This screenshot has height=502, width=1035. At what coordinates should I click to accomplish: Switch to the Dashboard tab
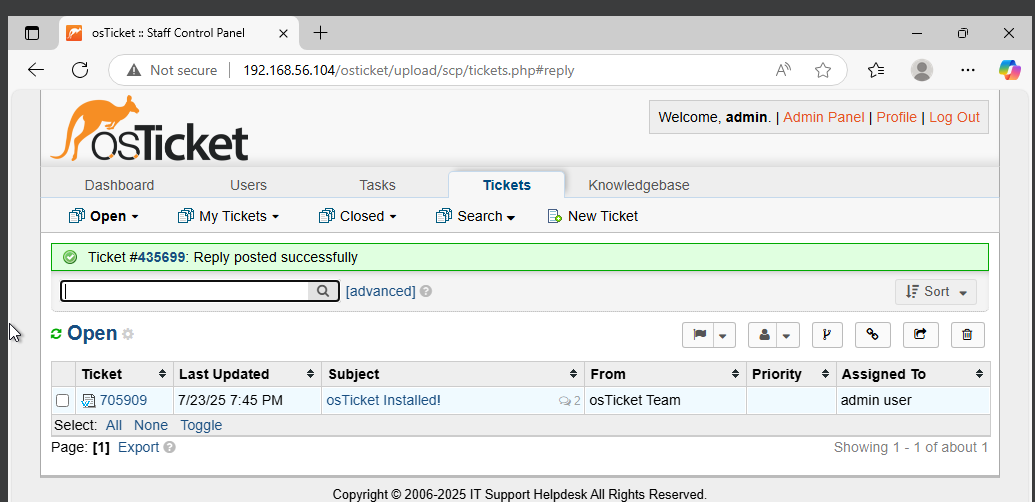tap(119, 185)
